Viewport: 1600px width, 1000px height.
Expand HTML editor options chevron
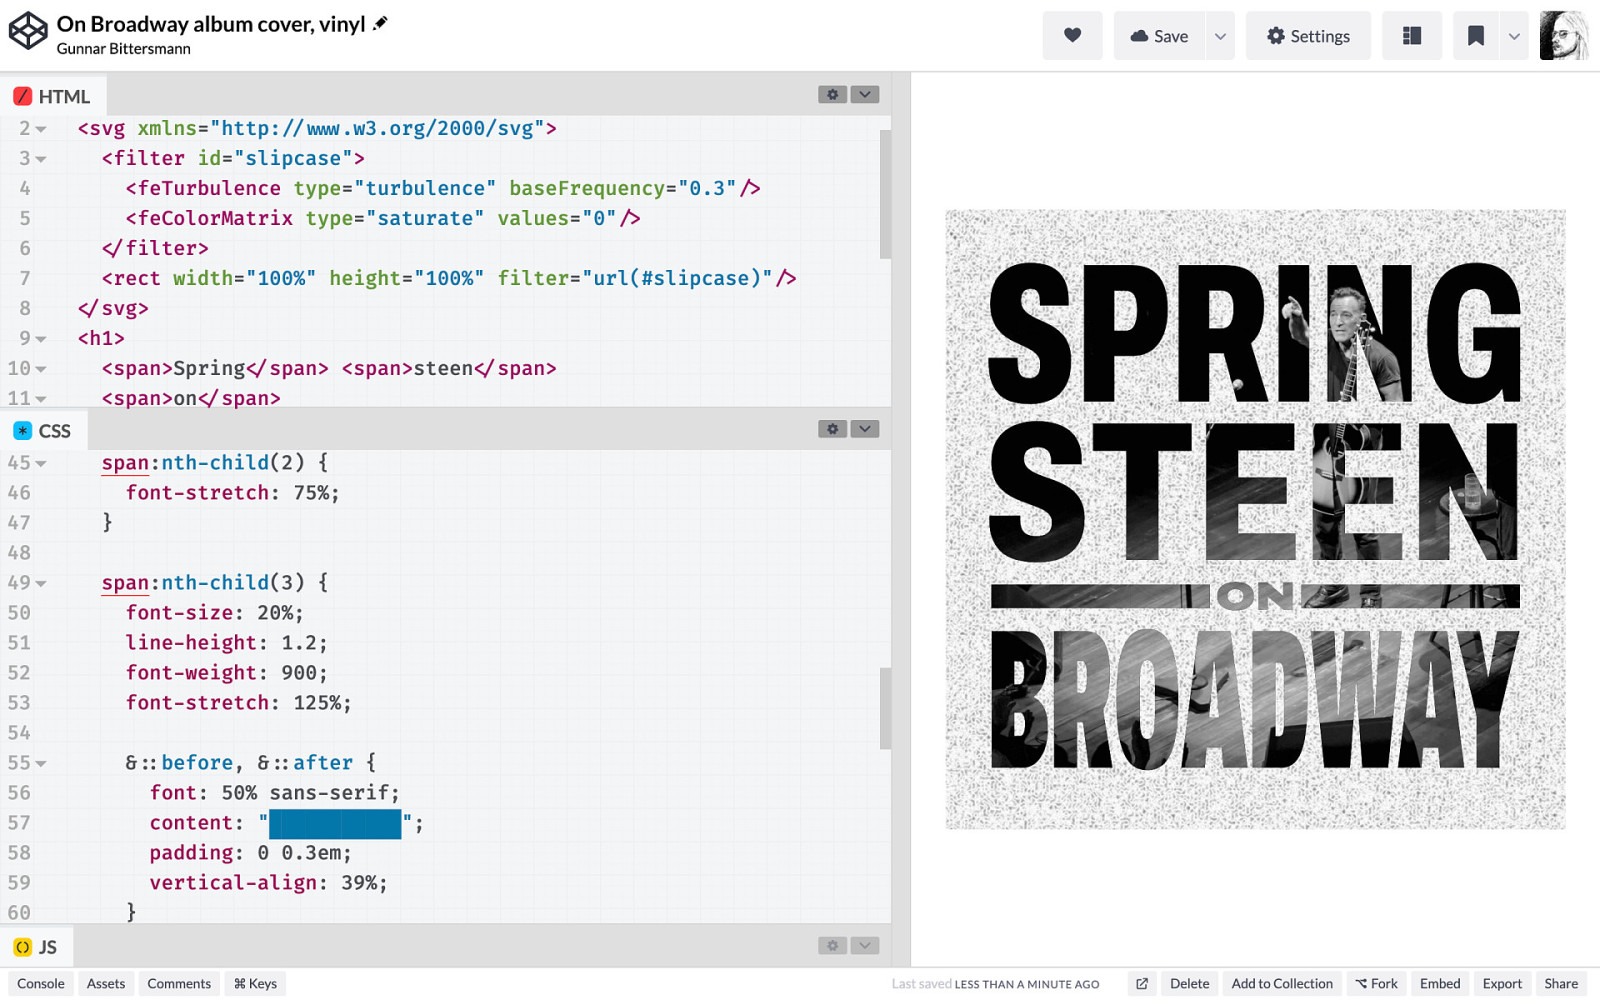pos(865,94)
